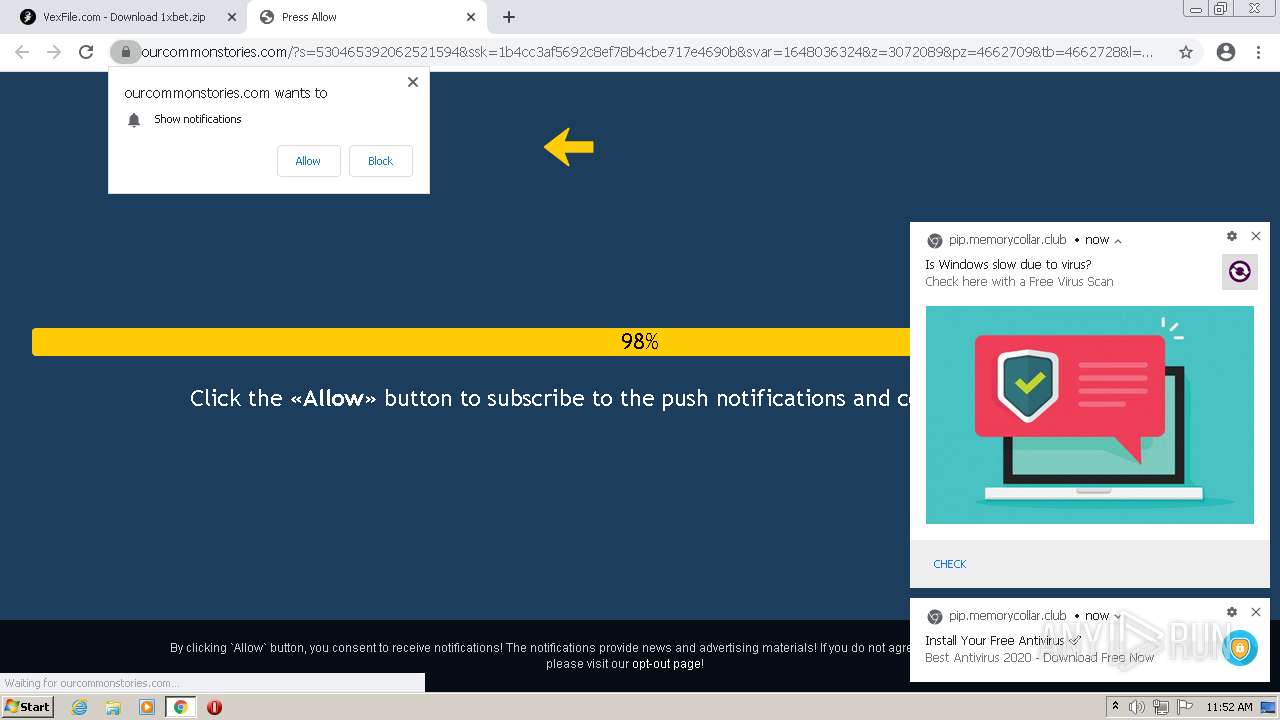Click the address bar URL
This screenshot has width=1280, height=720.
[x=647, y=52]
